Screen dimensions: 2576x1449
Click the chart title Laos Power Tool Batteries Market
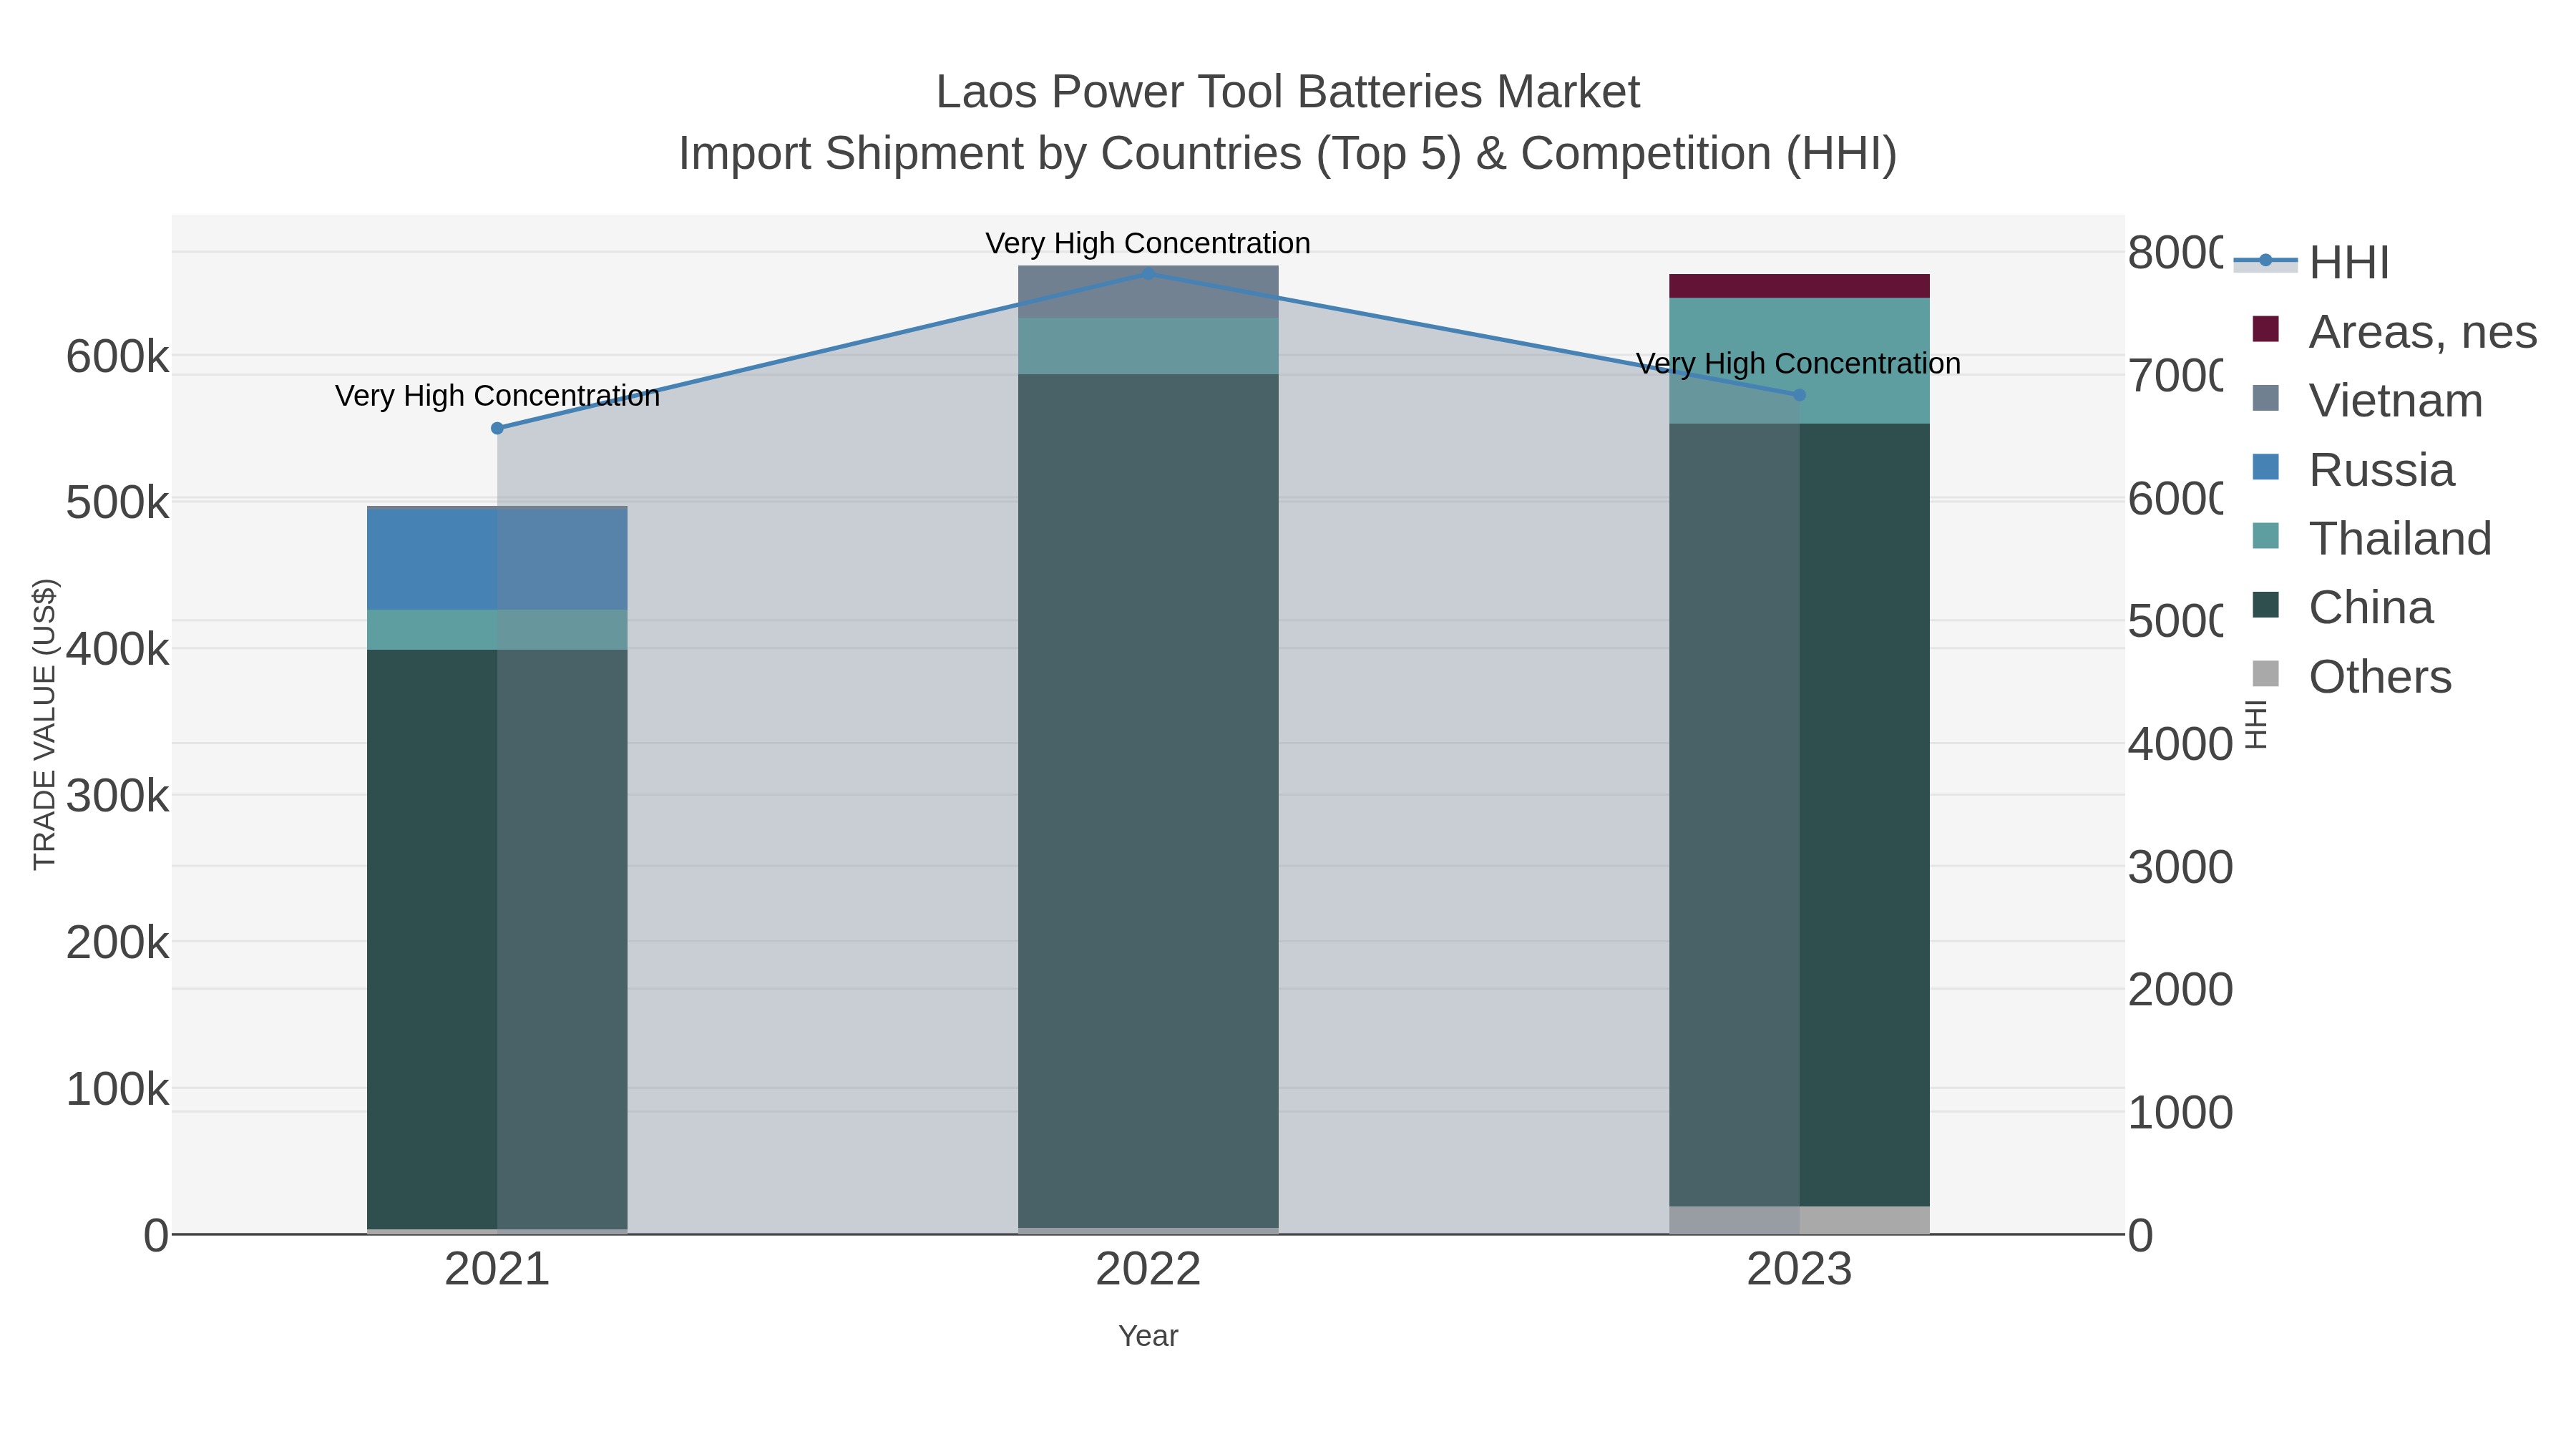[x=1287, y=92]
